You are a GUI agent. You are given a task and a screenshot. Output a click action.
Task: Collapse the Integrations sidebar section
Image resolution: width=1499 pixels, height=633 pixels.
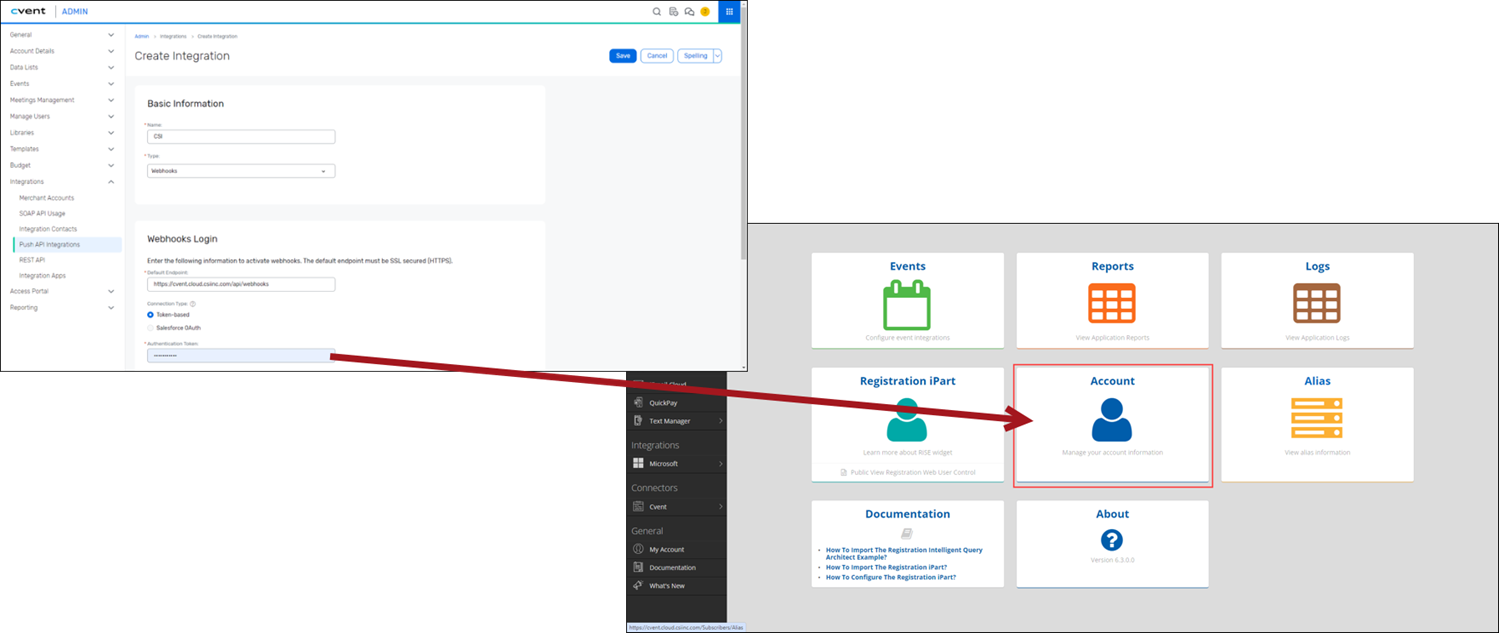coord(111,182)
